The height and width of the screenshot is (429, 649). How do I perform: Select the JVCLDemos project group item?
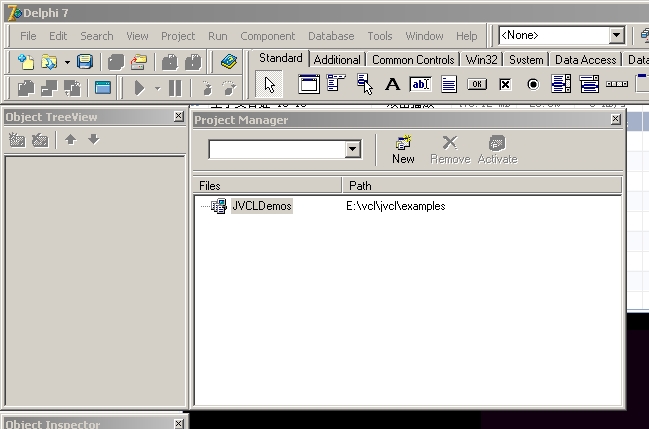coord(261,206)
